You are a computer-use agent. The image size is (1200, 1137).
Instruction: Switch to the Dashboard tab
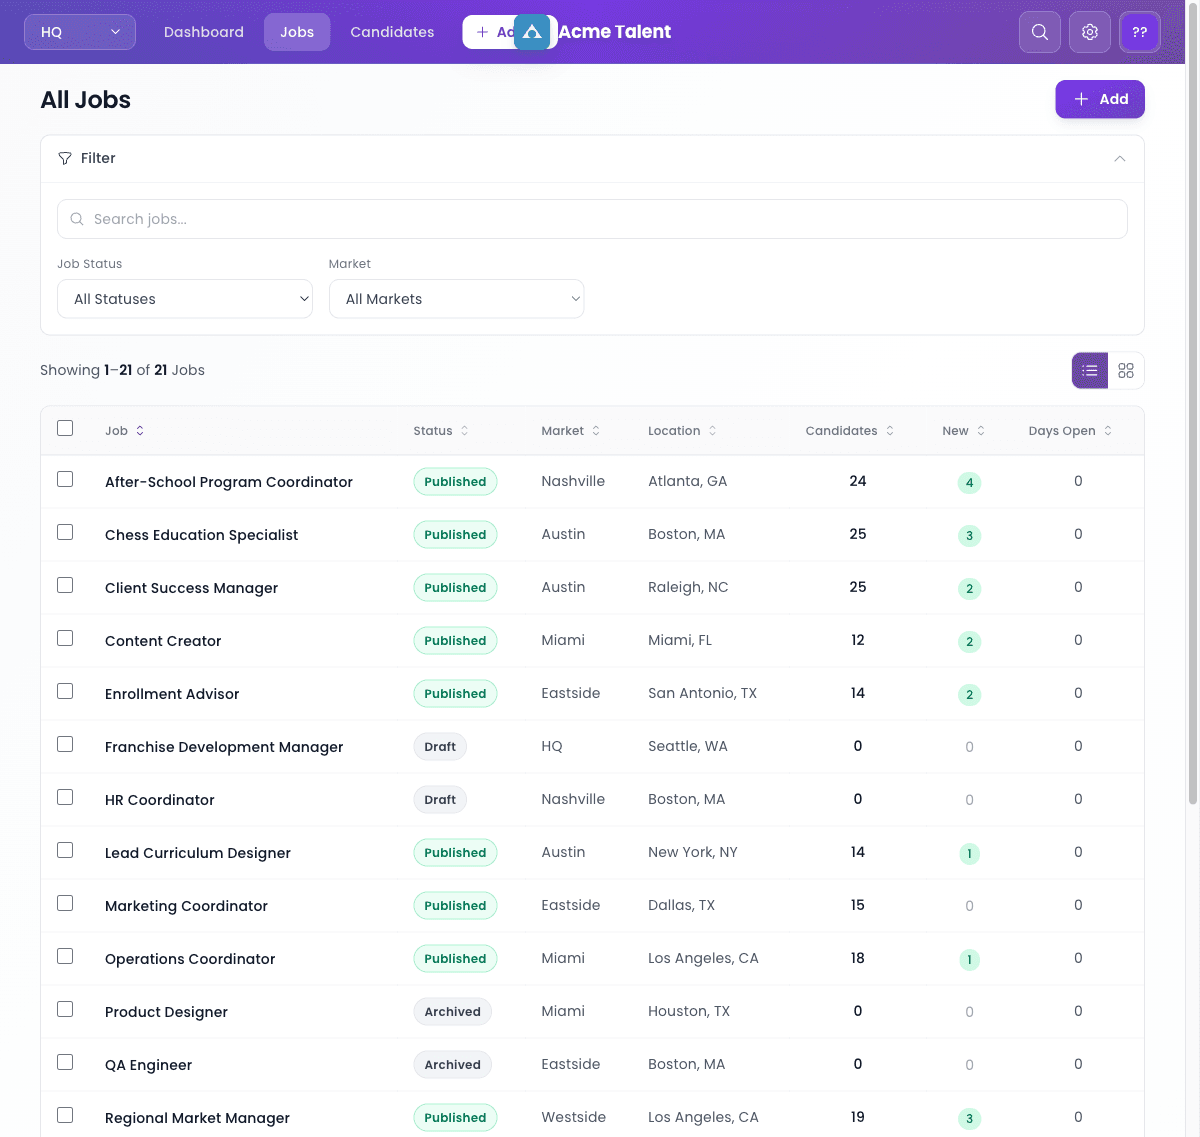pos(204,31)
